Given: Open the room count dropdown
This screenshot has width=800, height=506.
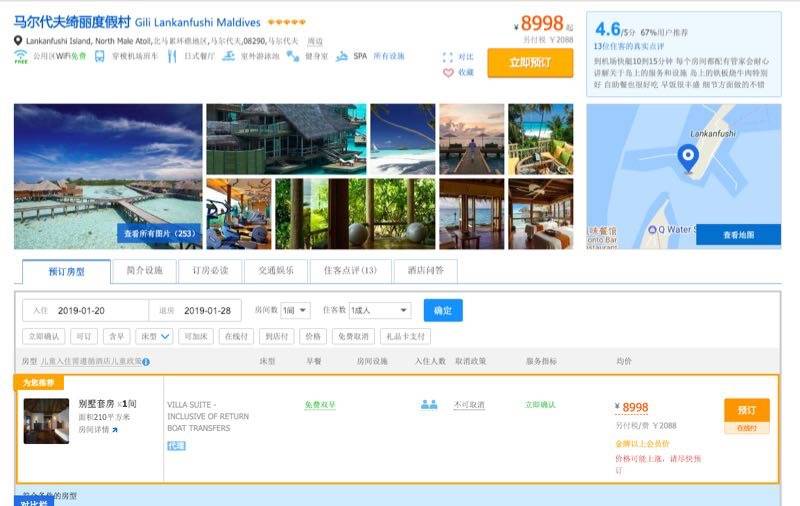Looking at the screenshot, I should click(295, 310).
